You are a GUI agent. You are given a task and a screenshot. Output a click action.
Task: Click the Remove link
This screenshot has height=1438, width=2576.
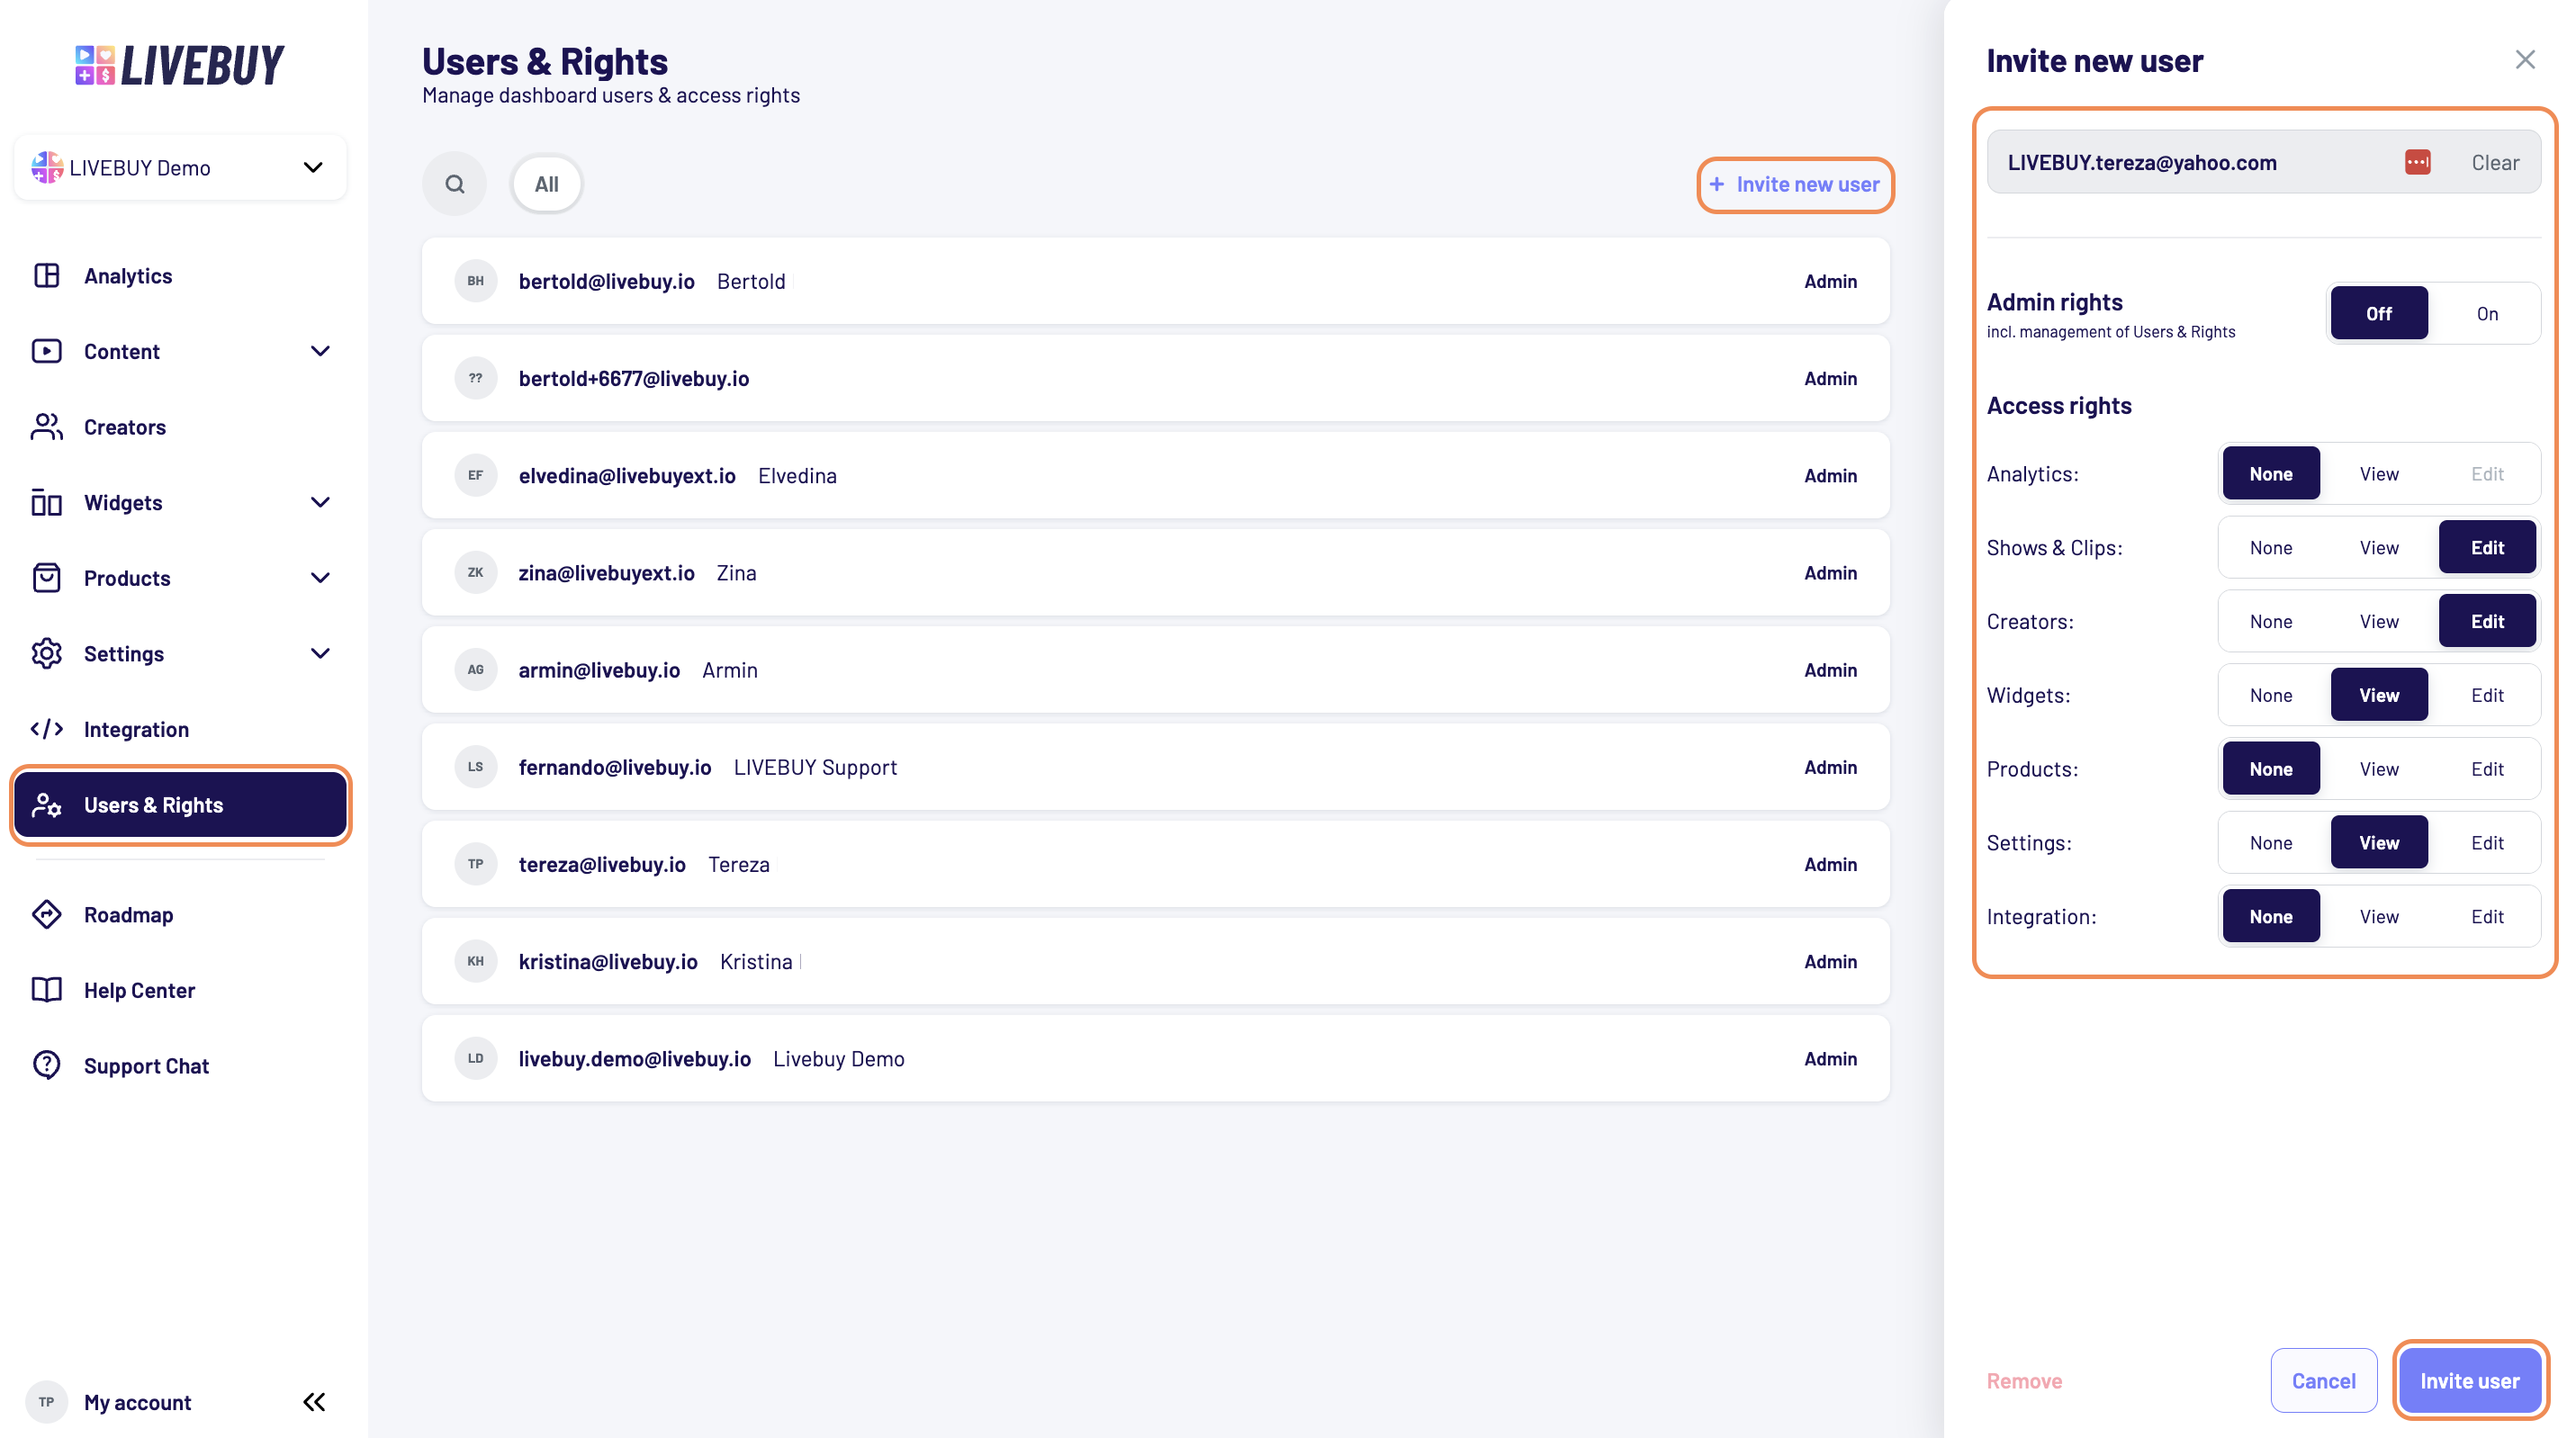coord(2024,1380)
